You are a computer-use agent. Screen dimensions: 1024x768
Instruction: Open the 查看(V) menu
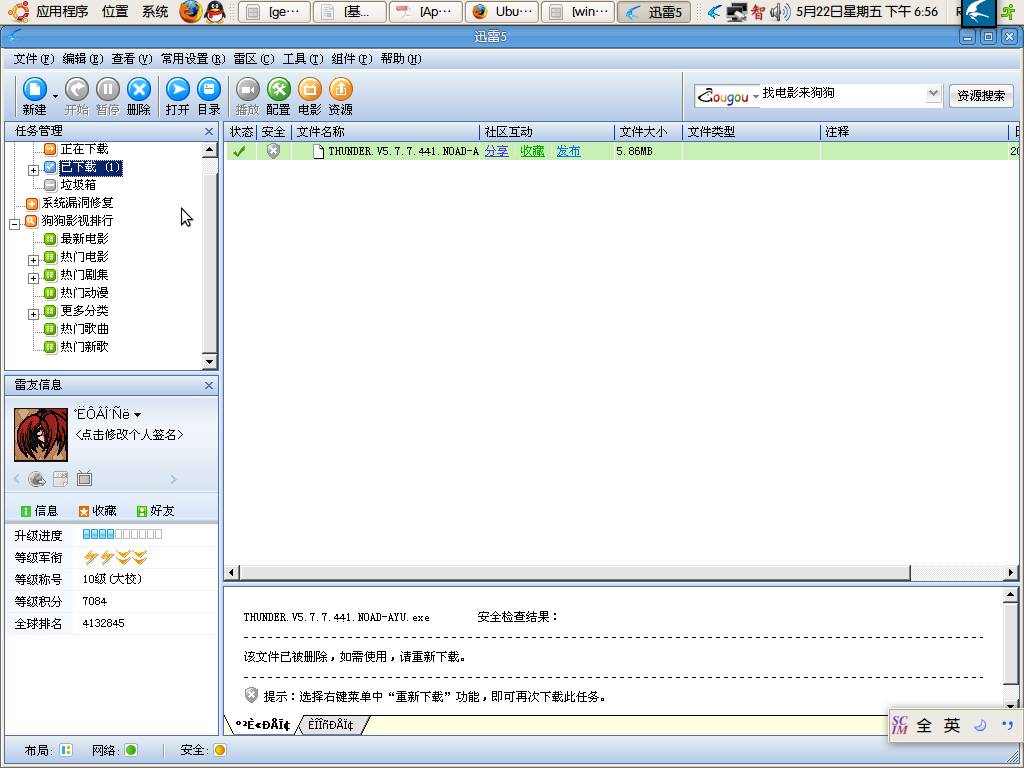131,59
